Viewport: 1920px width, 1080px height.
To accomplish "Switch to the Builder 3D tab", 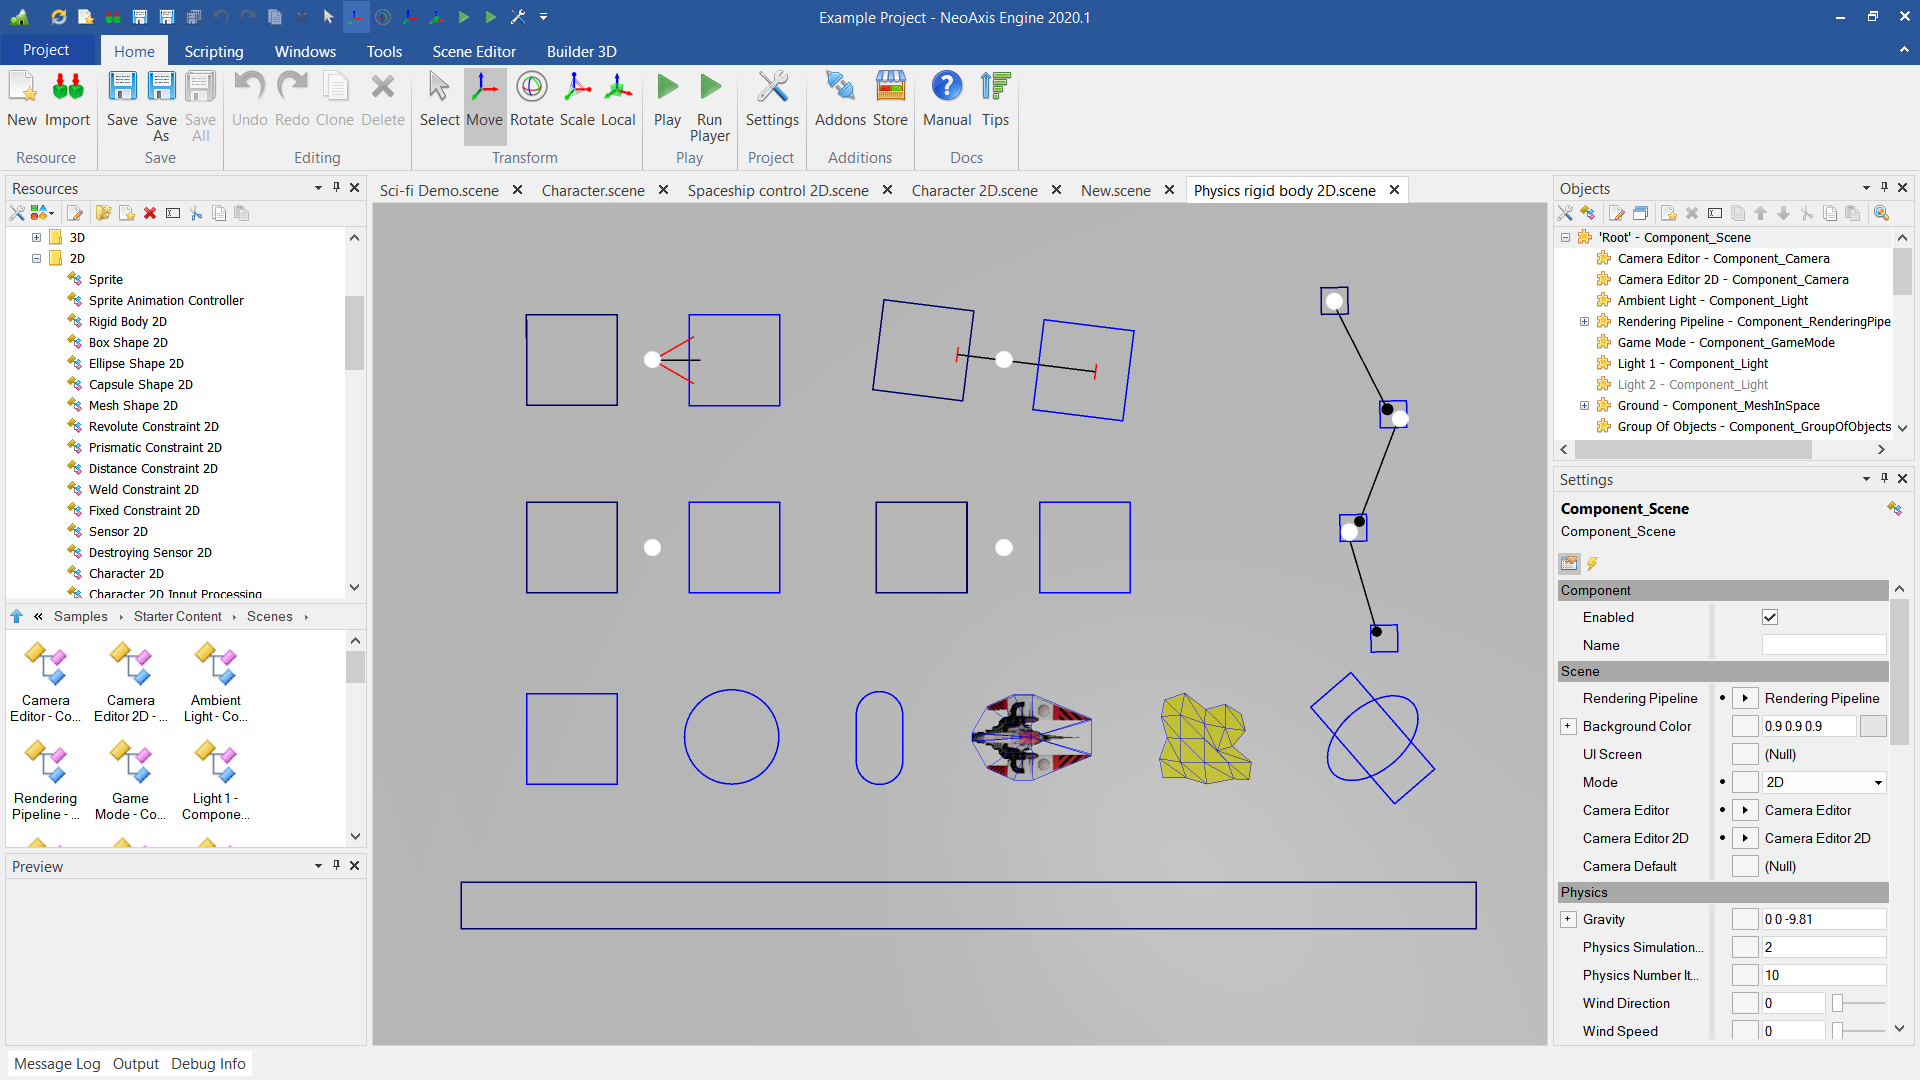I will click(580, 51).
